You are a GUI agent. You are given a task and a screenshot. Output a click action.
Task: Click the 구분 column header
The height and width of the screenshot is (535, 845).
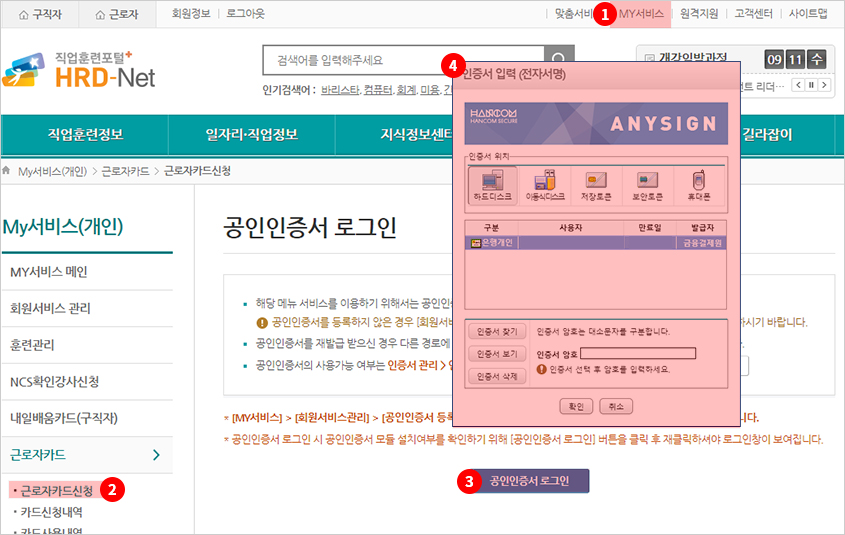tap(491, 228)
